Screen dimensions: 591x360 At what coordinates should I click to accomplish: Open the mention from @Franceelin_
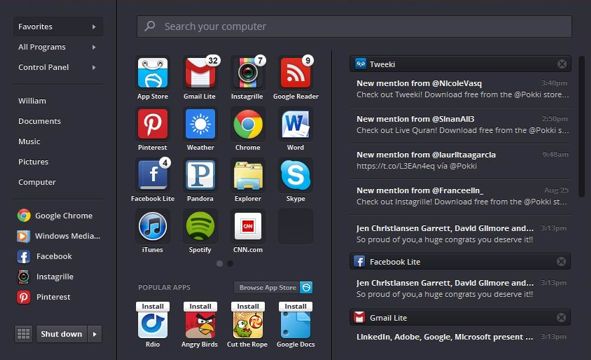[x=462, y=196]
